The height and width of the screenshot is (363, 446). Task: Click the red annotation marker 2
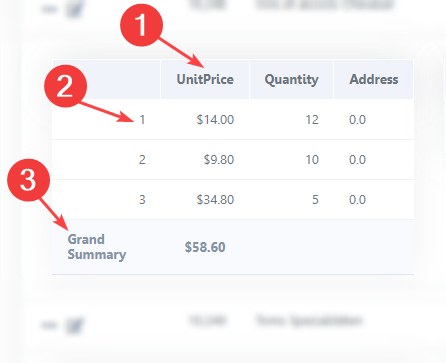(65, 86)
